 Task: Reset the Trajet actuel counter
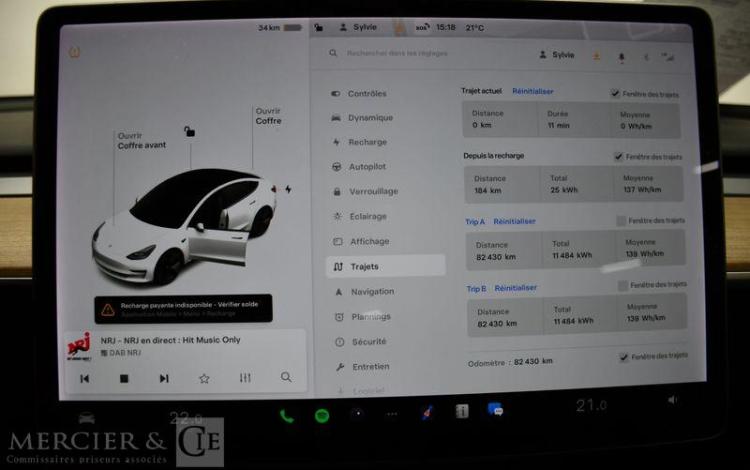coord(533,91)
